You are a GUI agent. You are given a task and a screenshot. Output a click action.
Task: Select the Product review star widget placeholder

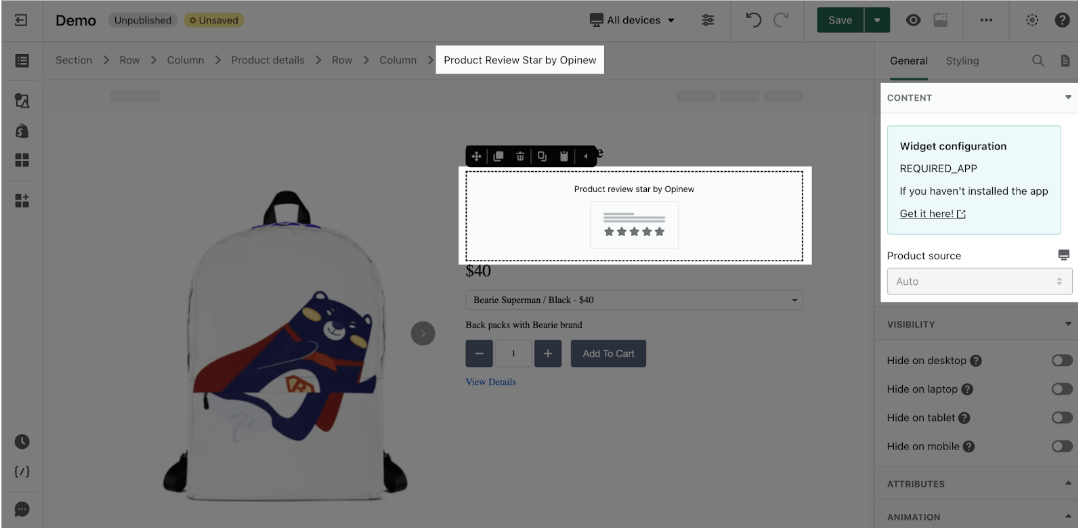tap(634, 215)
